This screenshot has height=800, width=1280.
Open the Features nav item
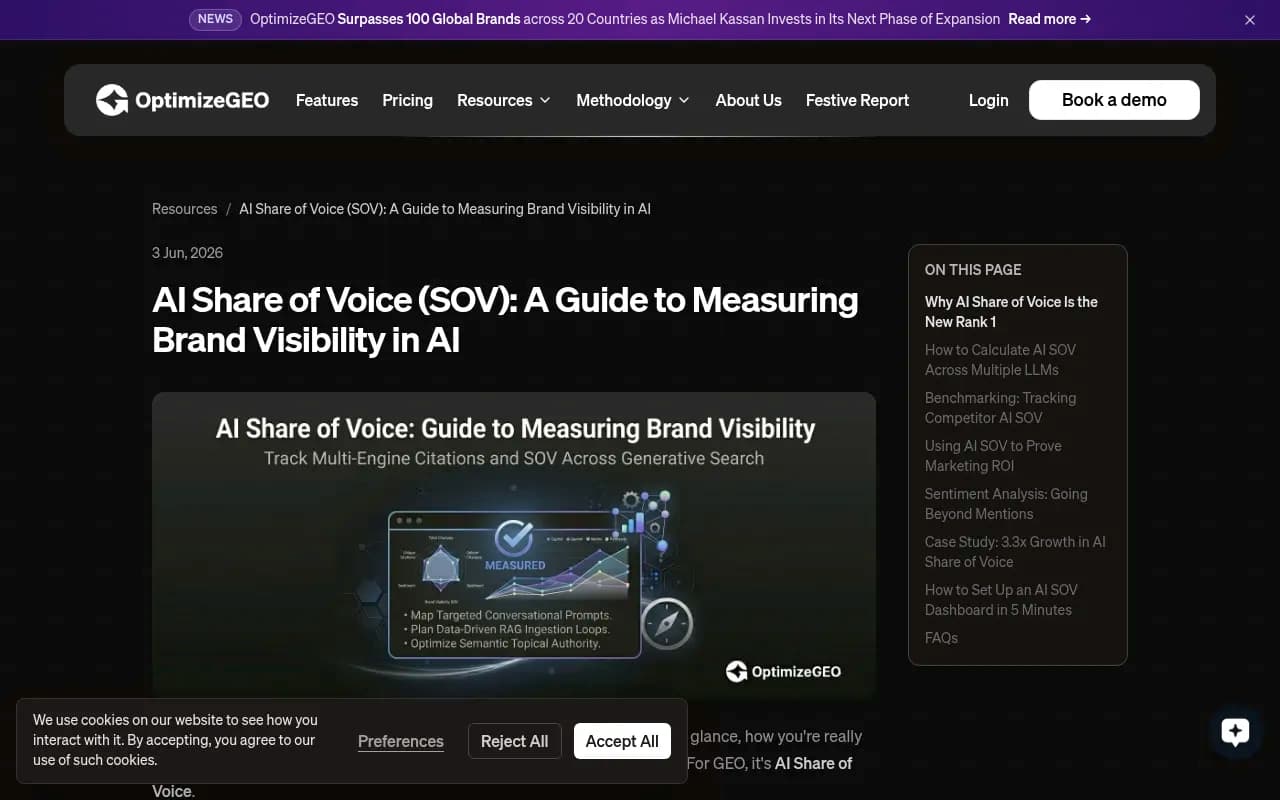coord(327,100)
